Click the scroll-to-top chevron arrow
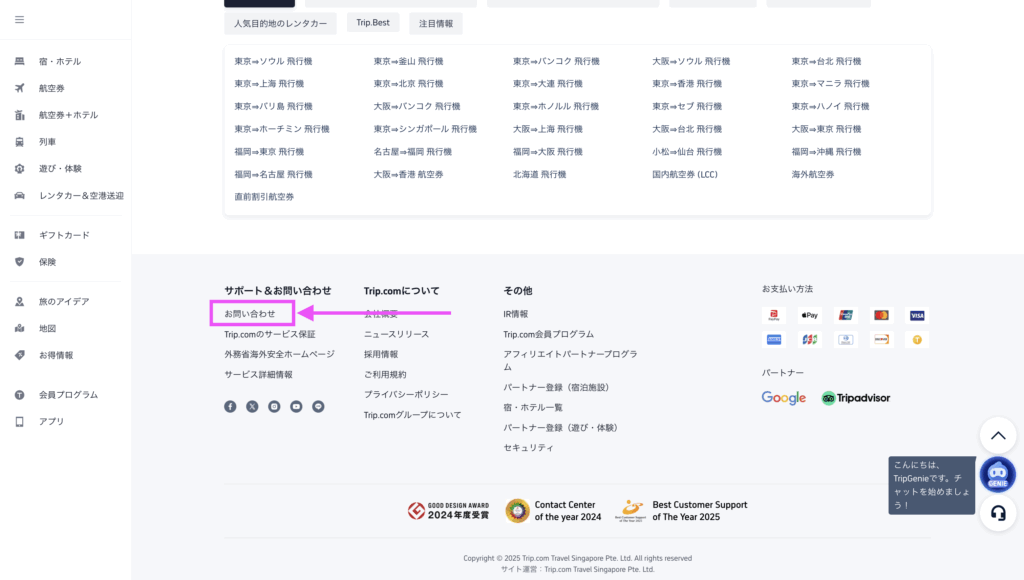 click(997, 435)
